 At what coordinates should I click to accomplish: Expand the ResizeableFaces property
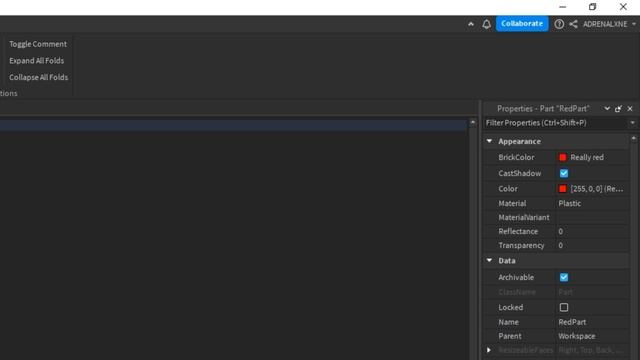489,350
